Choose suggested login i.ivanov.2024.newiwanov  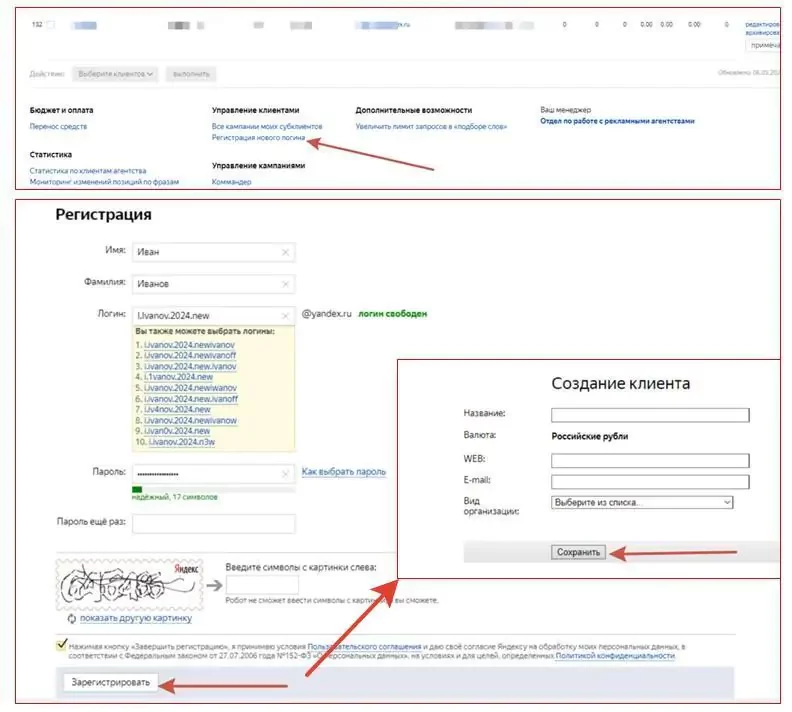[190, 388]
